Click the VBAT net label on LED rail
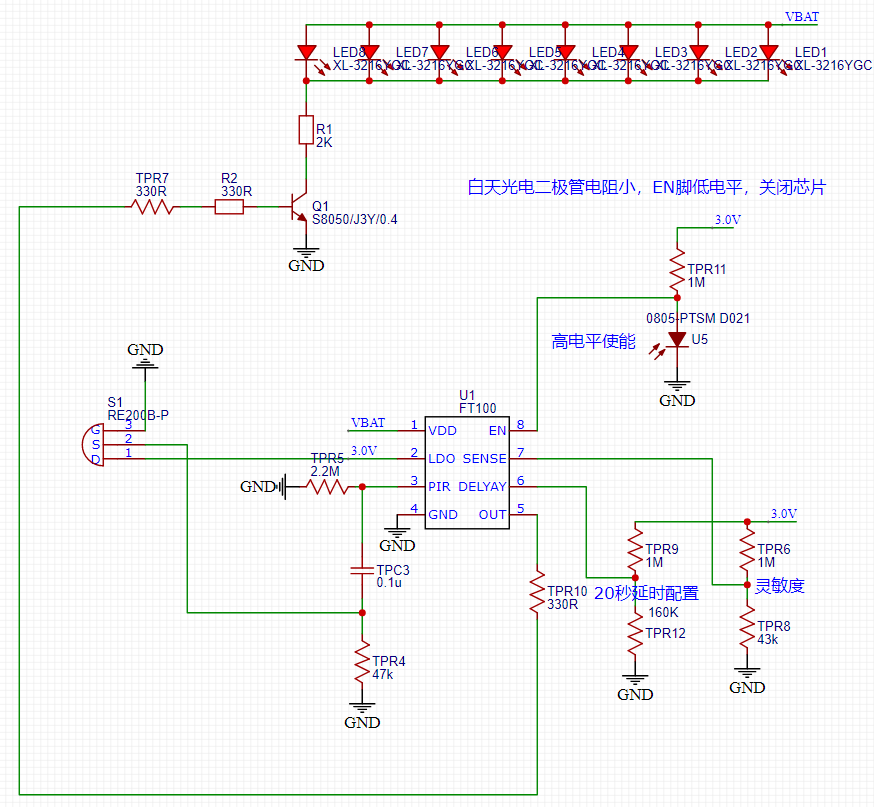Viewport: 874px width, 807px height. [802, 17]
